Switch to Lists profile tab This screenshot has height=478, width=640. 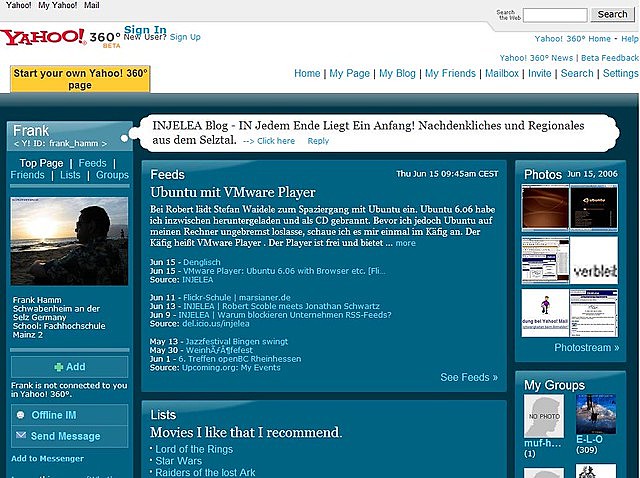pos(70,175)
